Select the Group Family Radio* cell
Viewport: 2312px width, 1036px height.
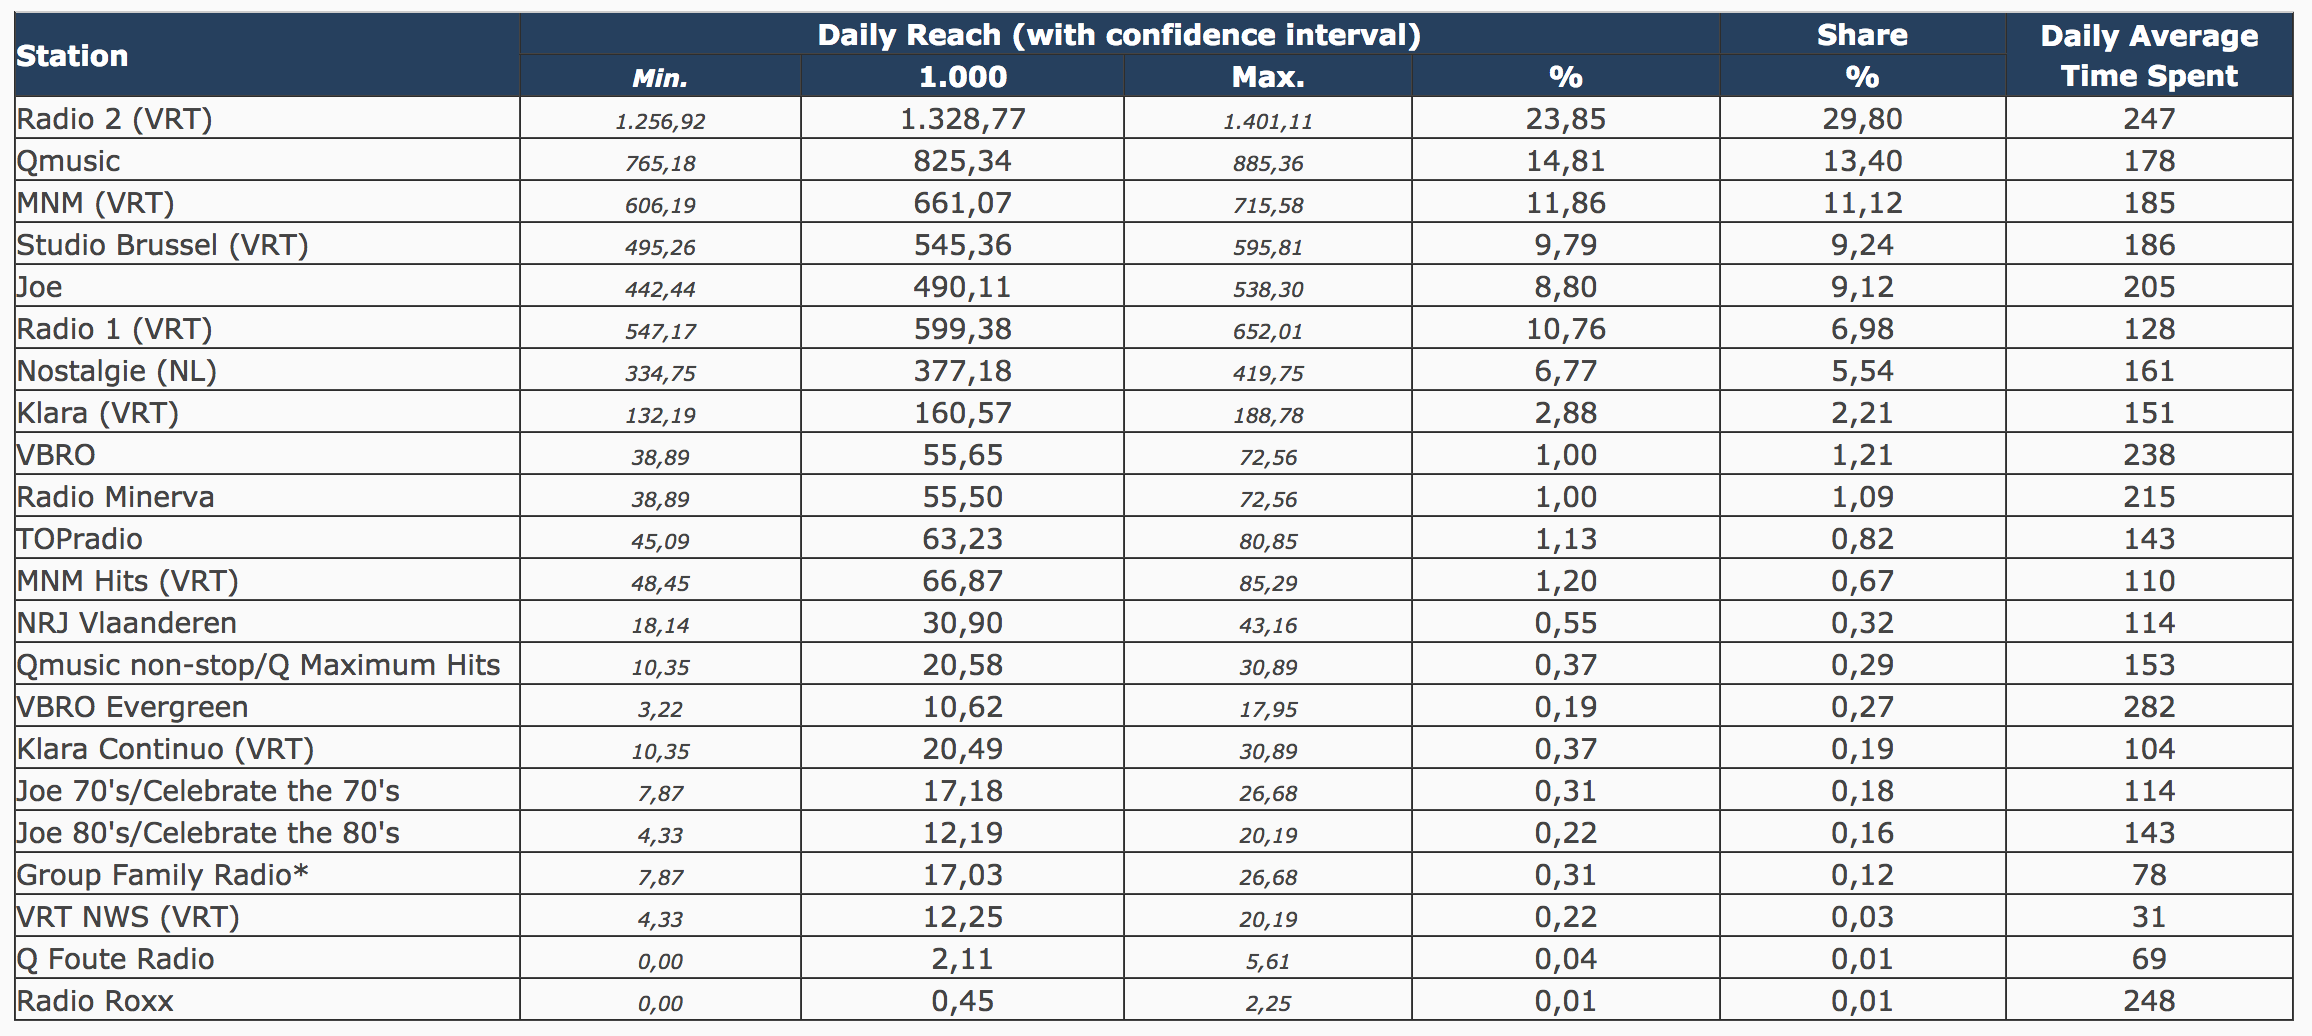pos(163,875)
